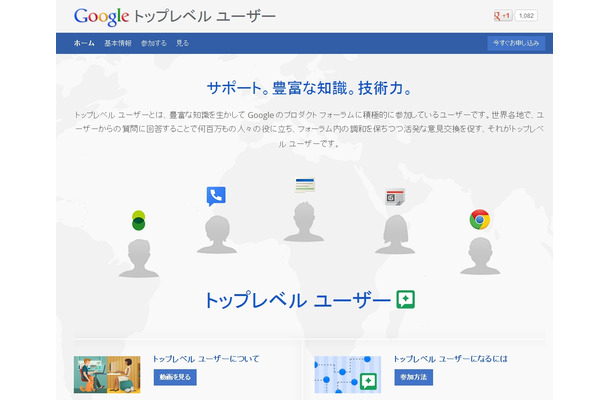Open the 見る menu item
Screen dimensions: 610x400
pyautogui.click(x=182, y=43)
